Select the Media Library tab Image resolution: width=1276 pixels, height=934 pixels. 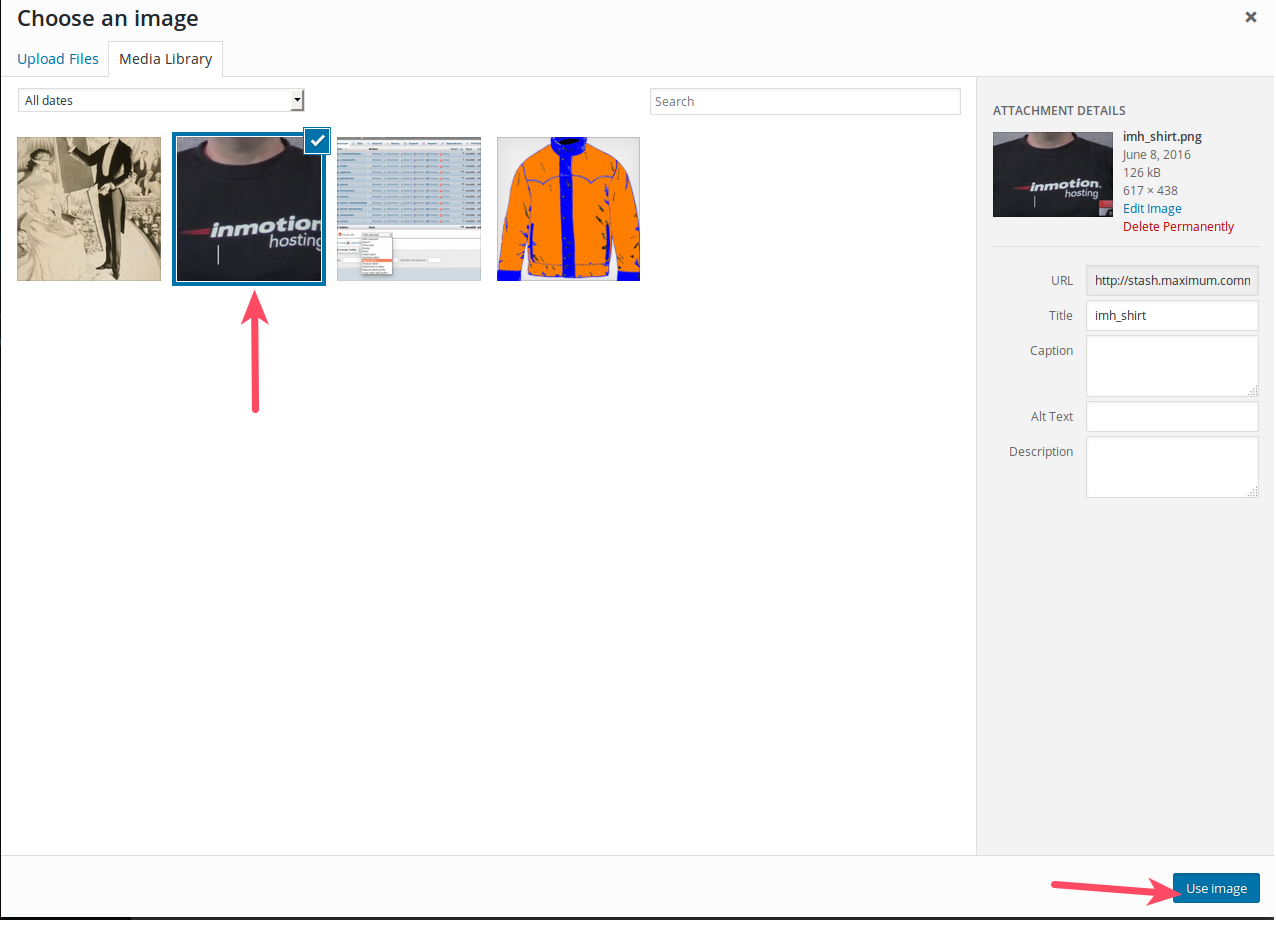[165, 59]
